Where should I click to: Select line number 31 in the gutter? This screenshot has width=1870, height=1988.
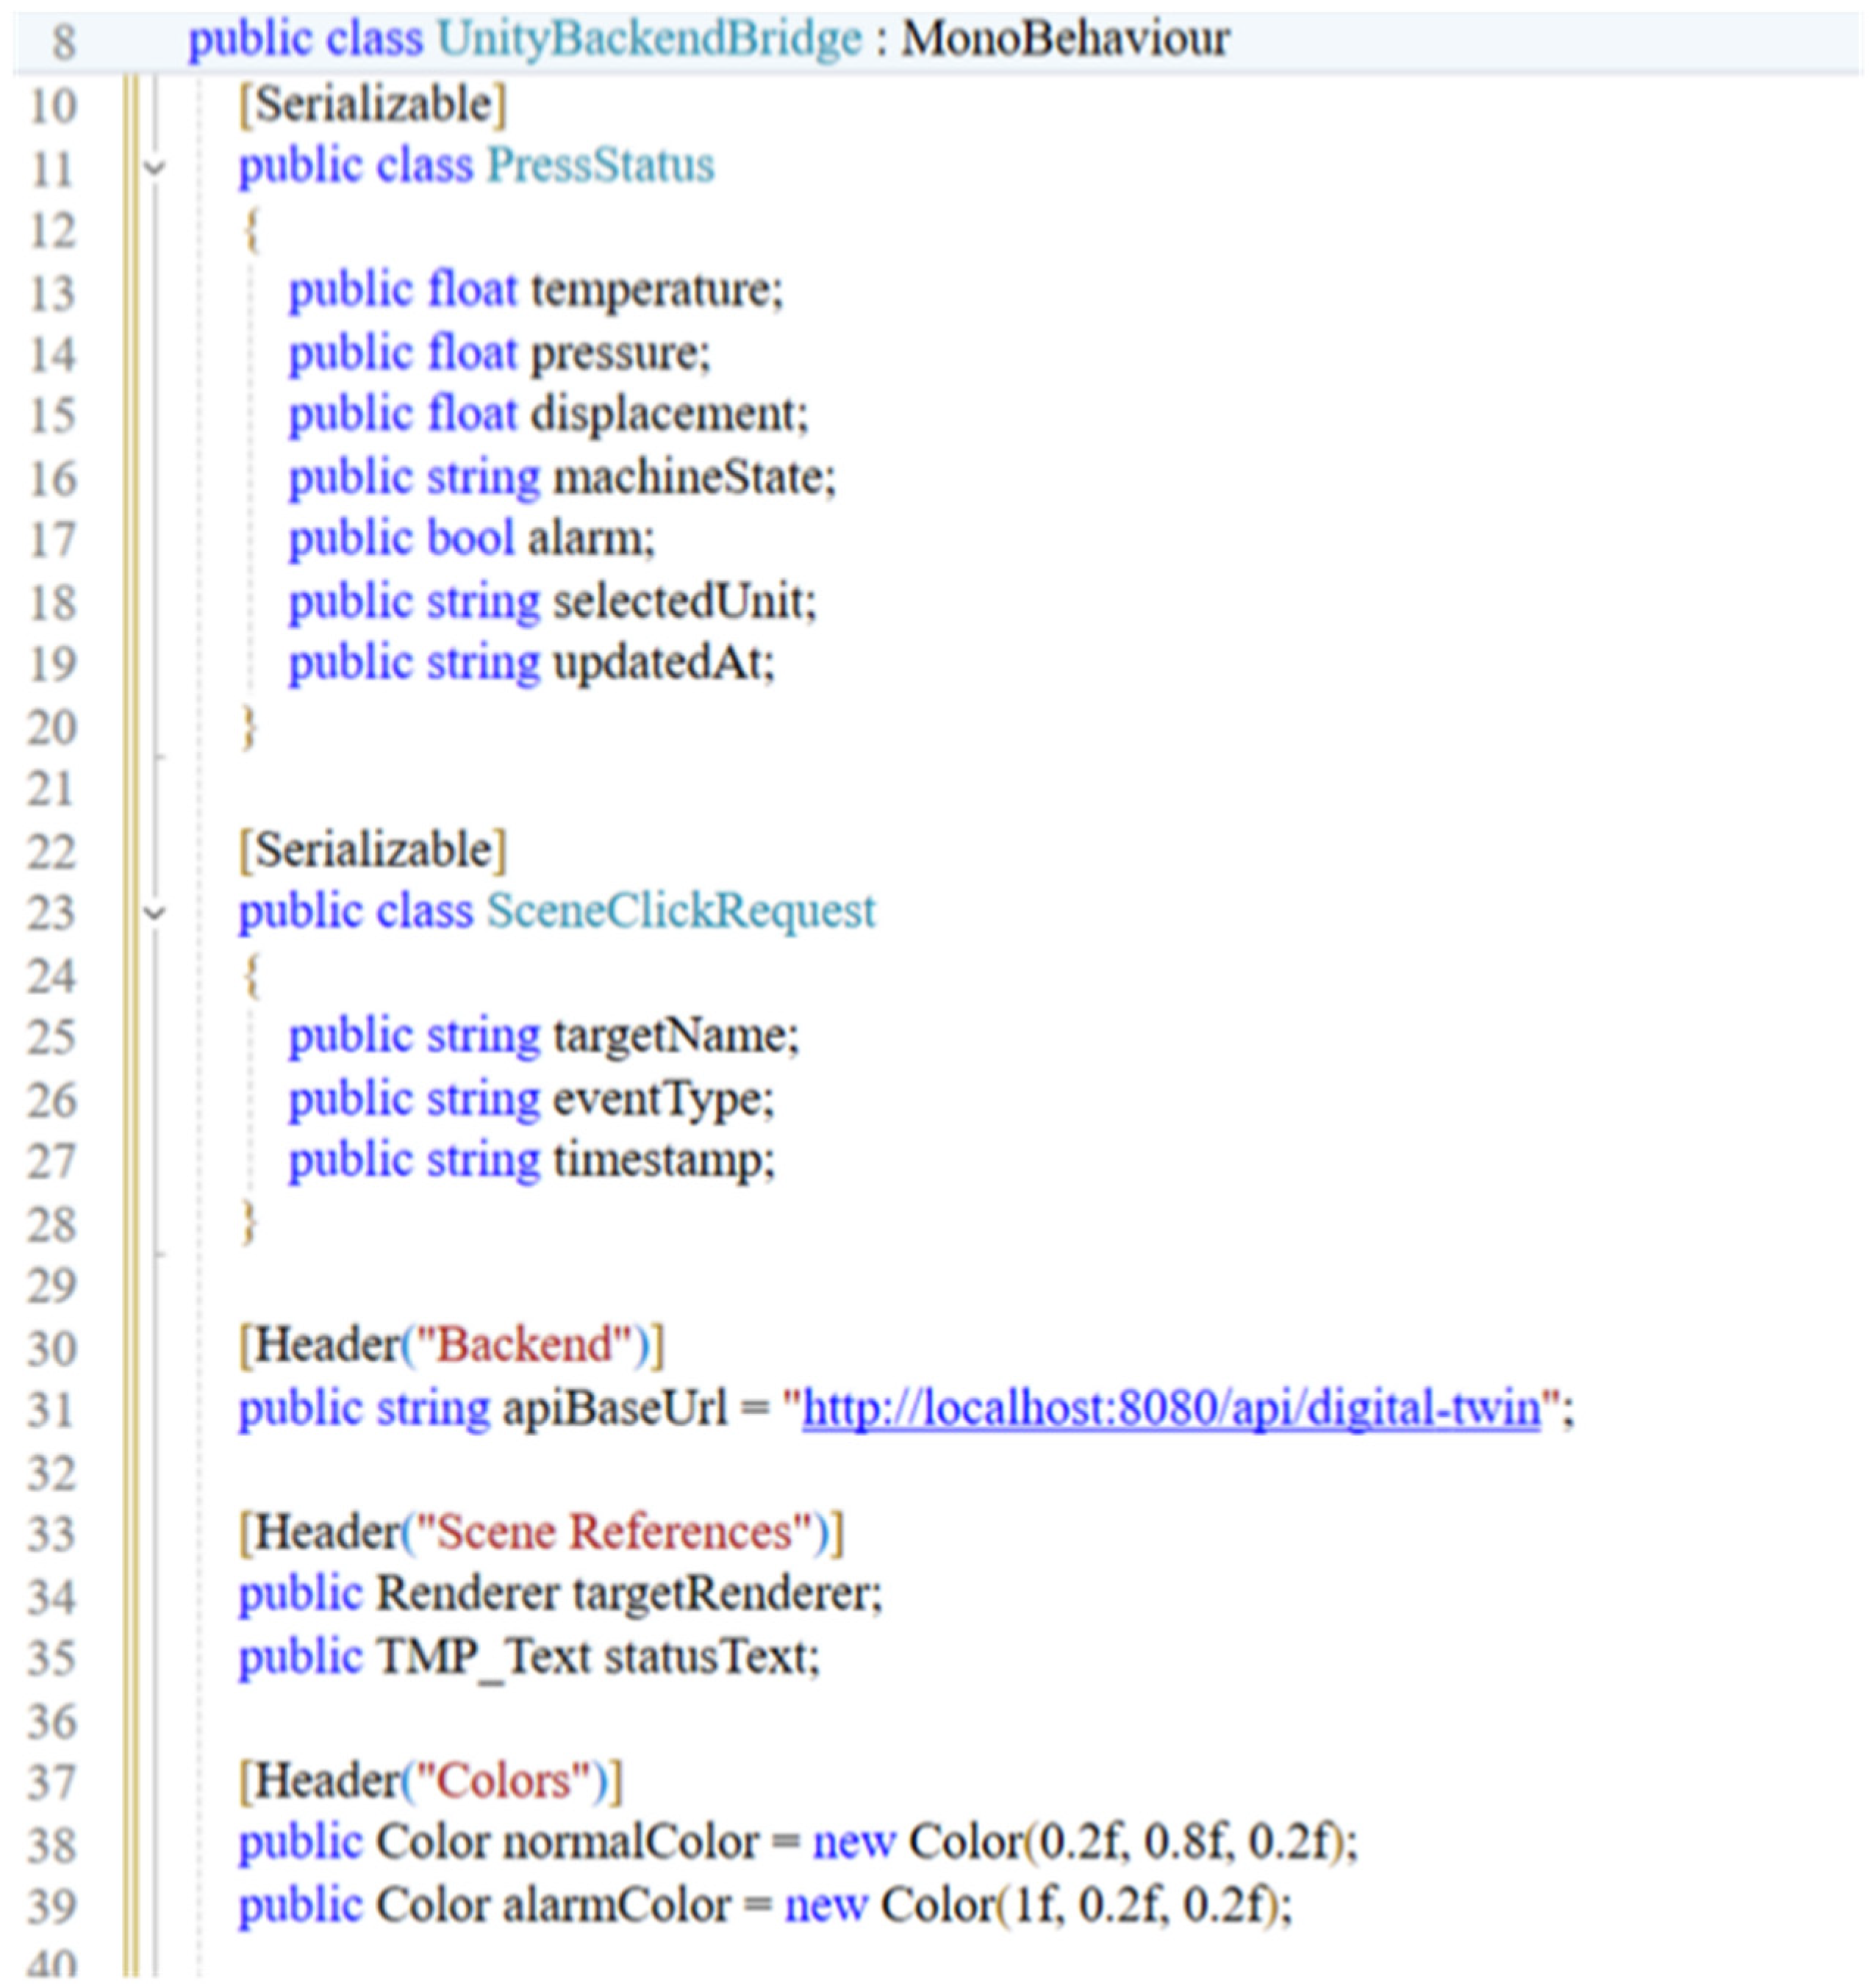coord(52,1411)
